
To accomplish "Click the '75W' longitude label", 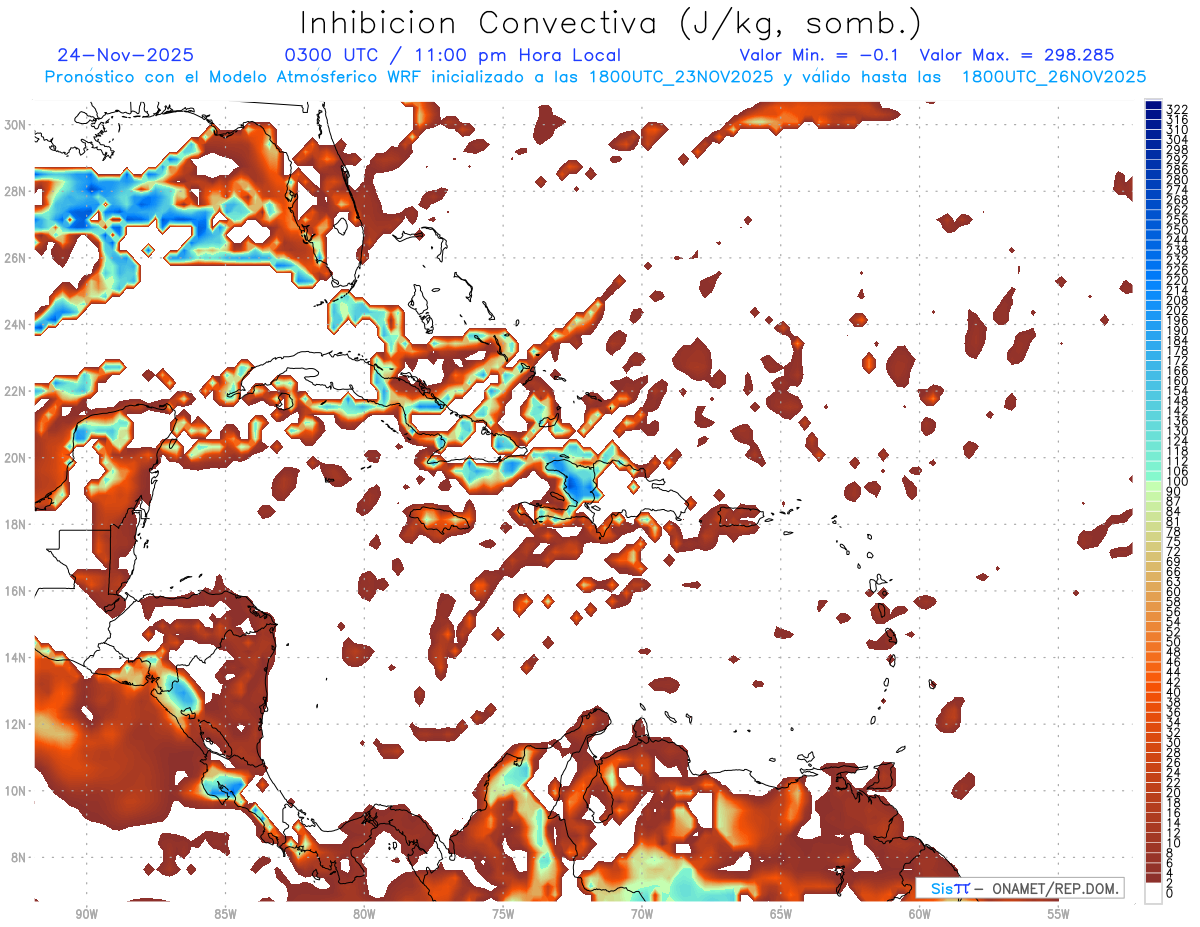I will pos(503,914).
